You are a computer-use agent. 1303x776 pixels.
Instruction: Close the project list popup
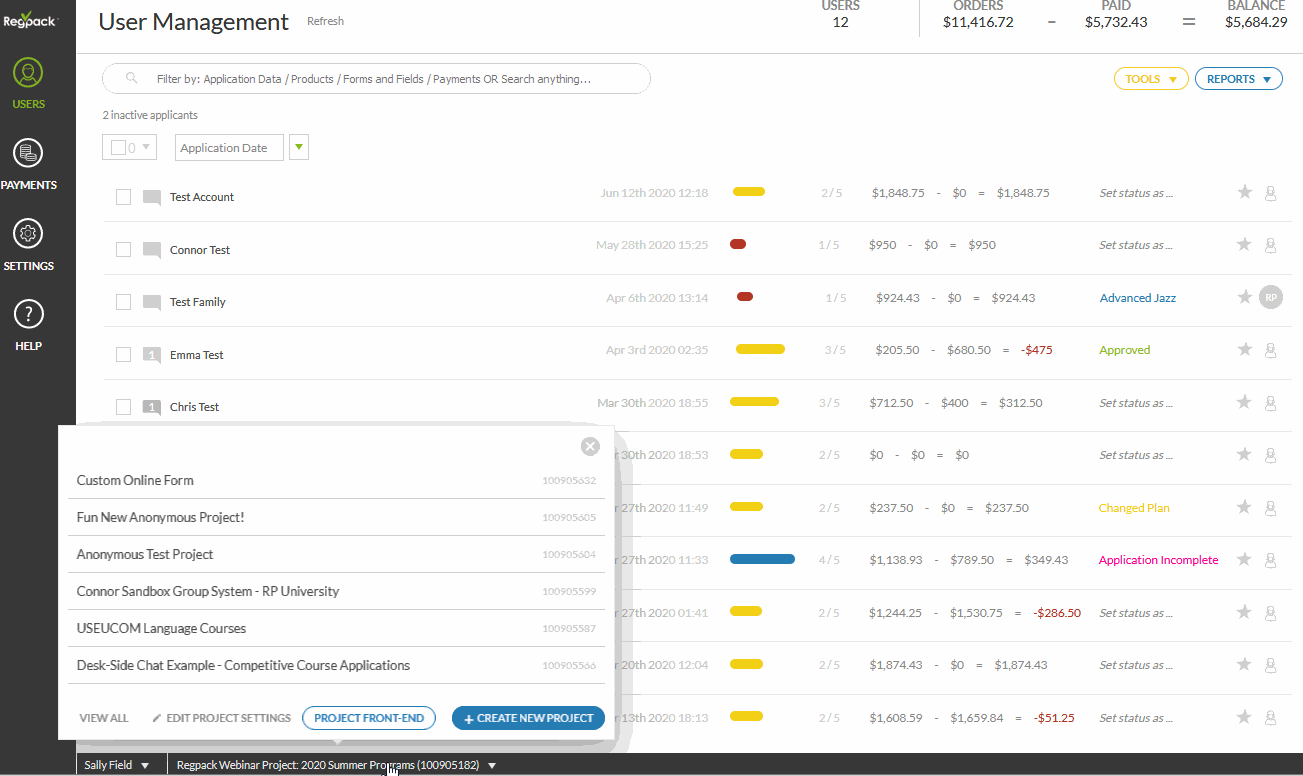coord(590,446)
